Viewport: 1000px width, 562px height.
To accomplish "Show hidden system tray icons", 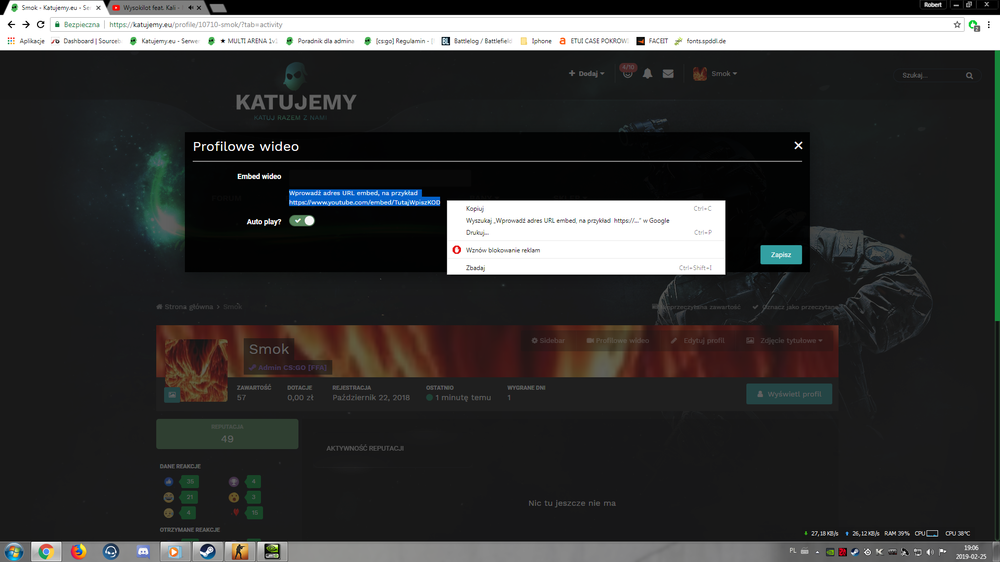I will pyautogui.click(x=817, y=552).
